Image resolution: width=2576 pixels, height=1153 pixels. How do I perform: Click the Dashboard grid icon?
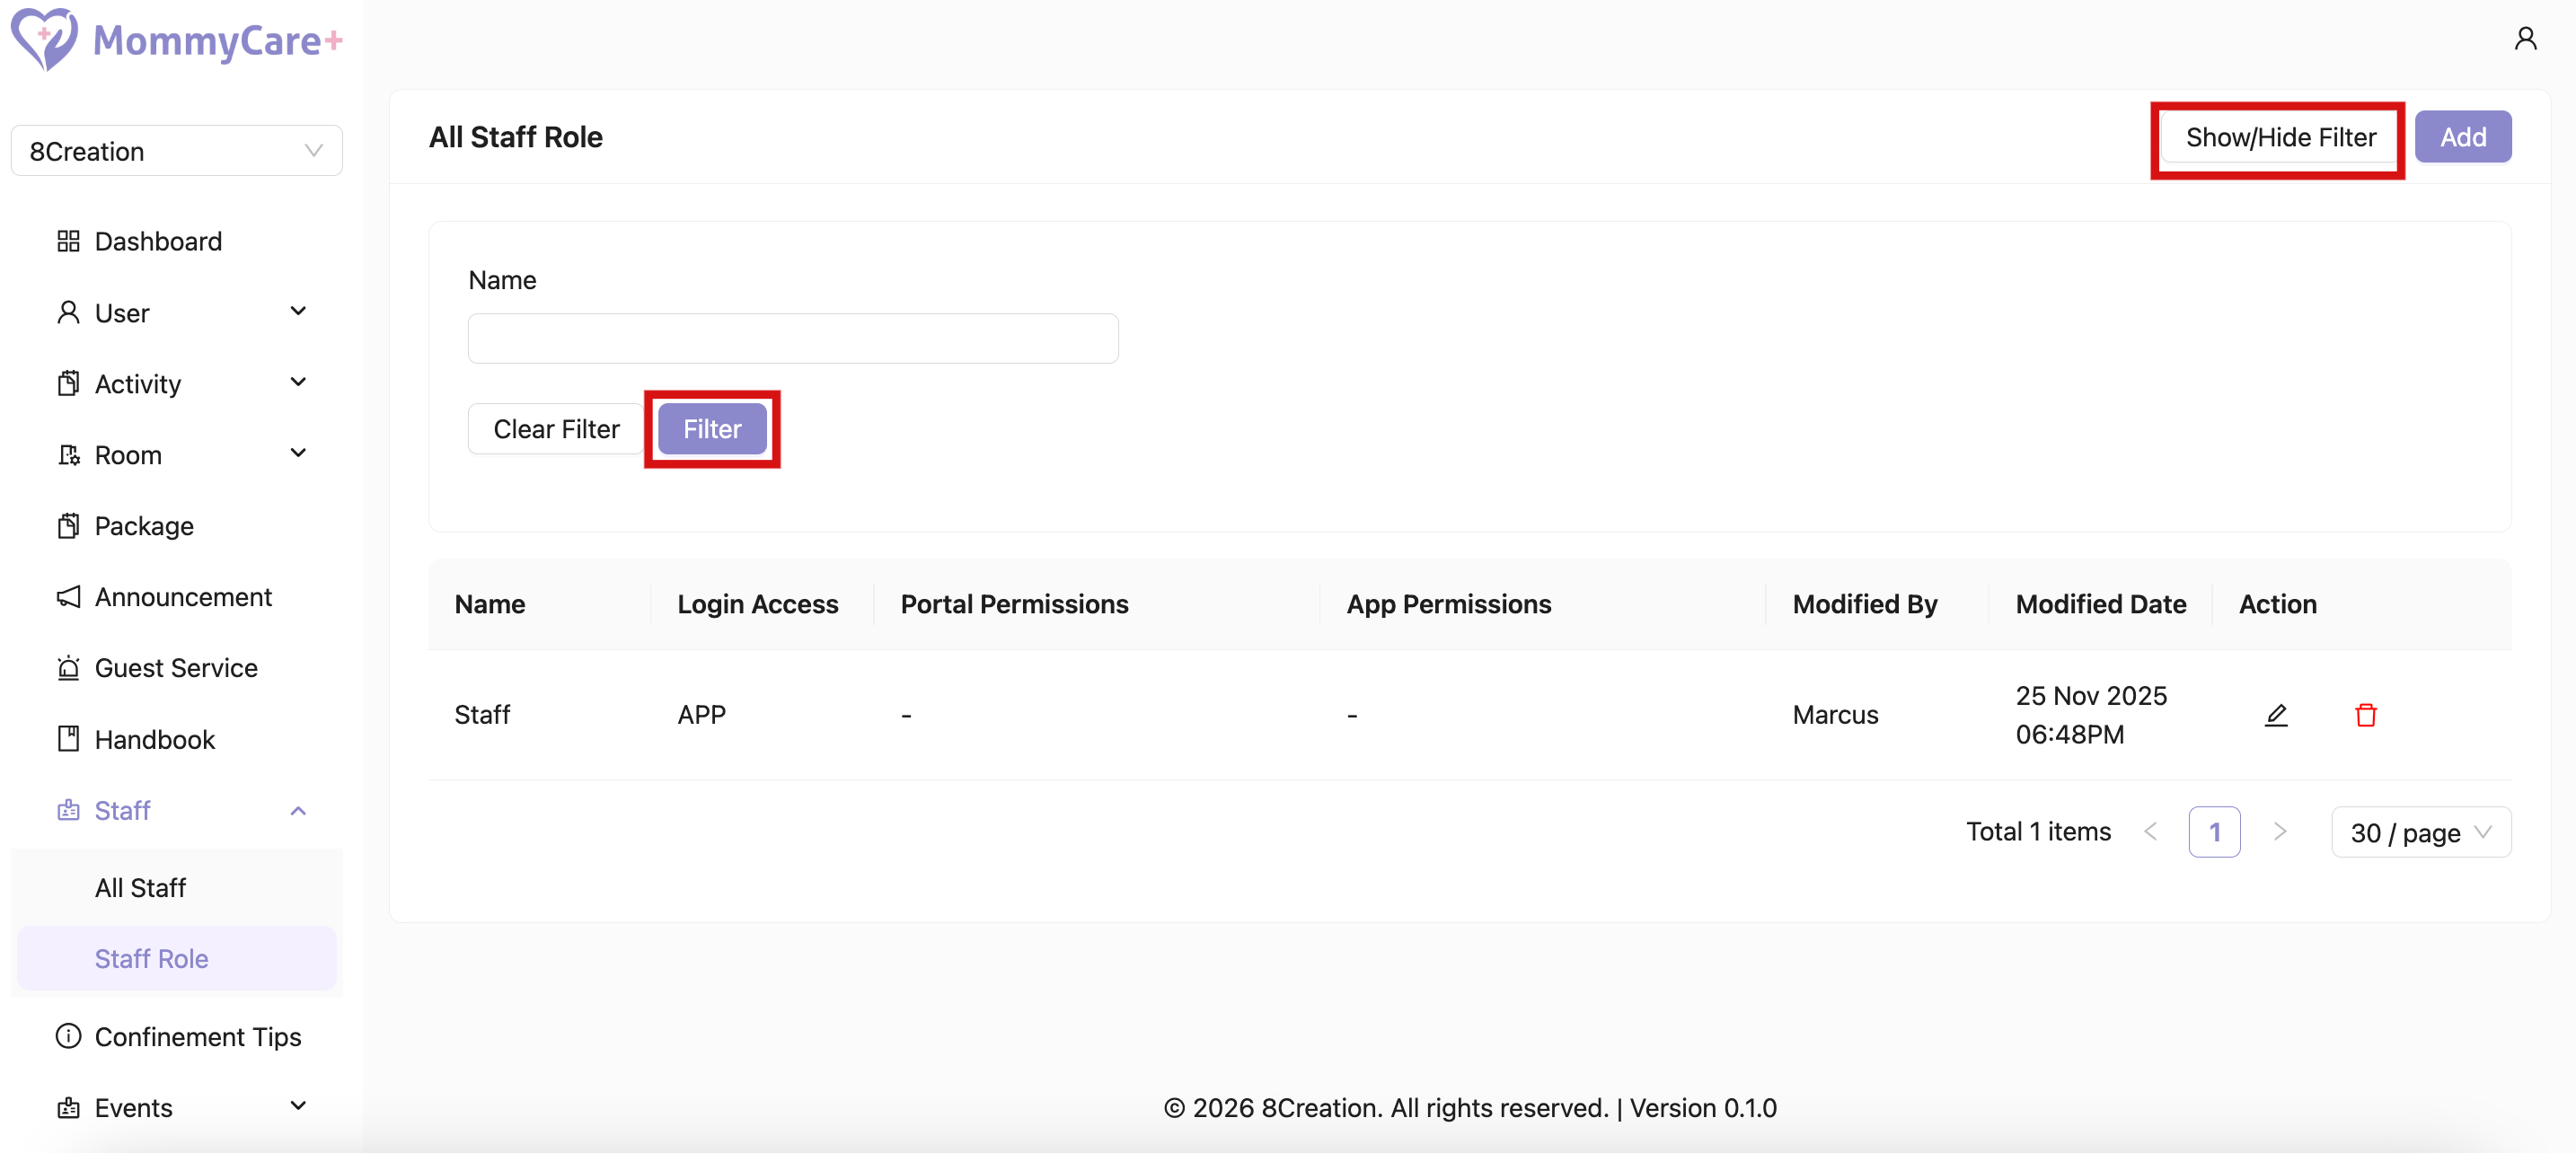(68, 241)
